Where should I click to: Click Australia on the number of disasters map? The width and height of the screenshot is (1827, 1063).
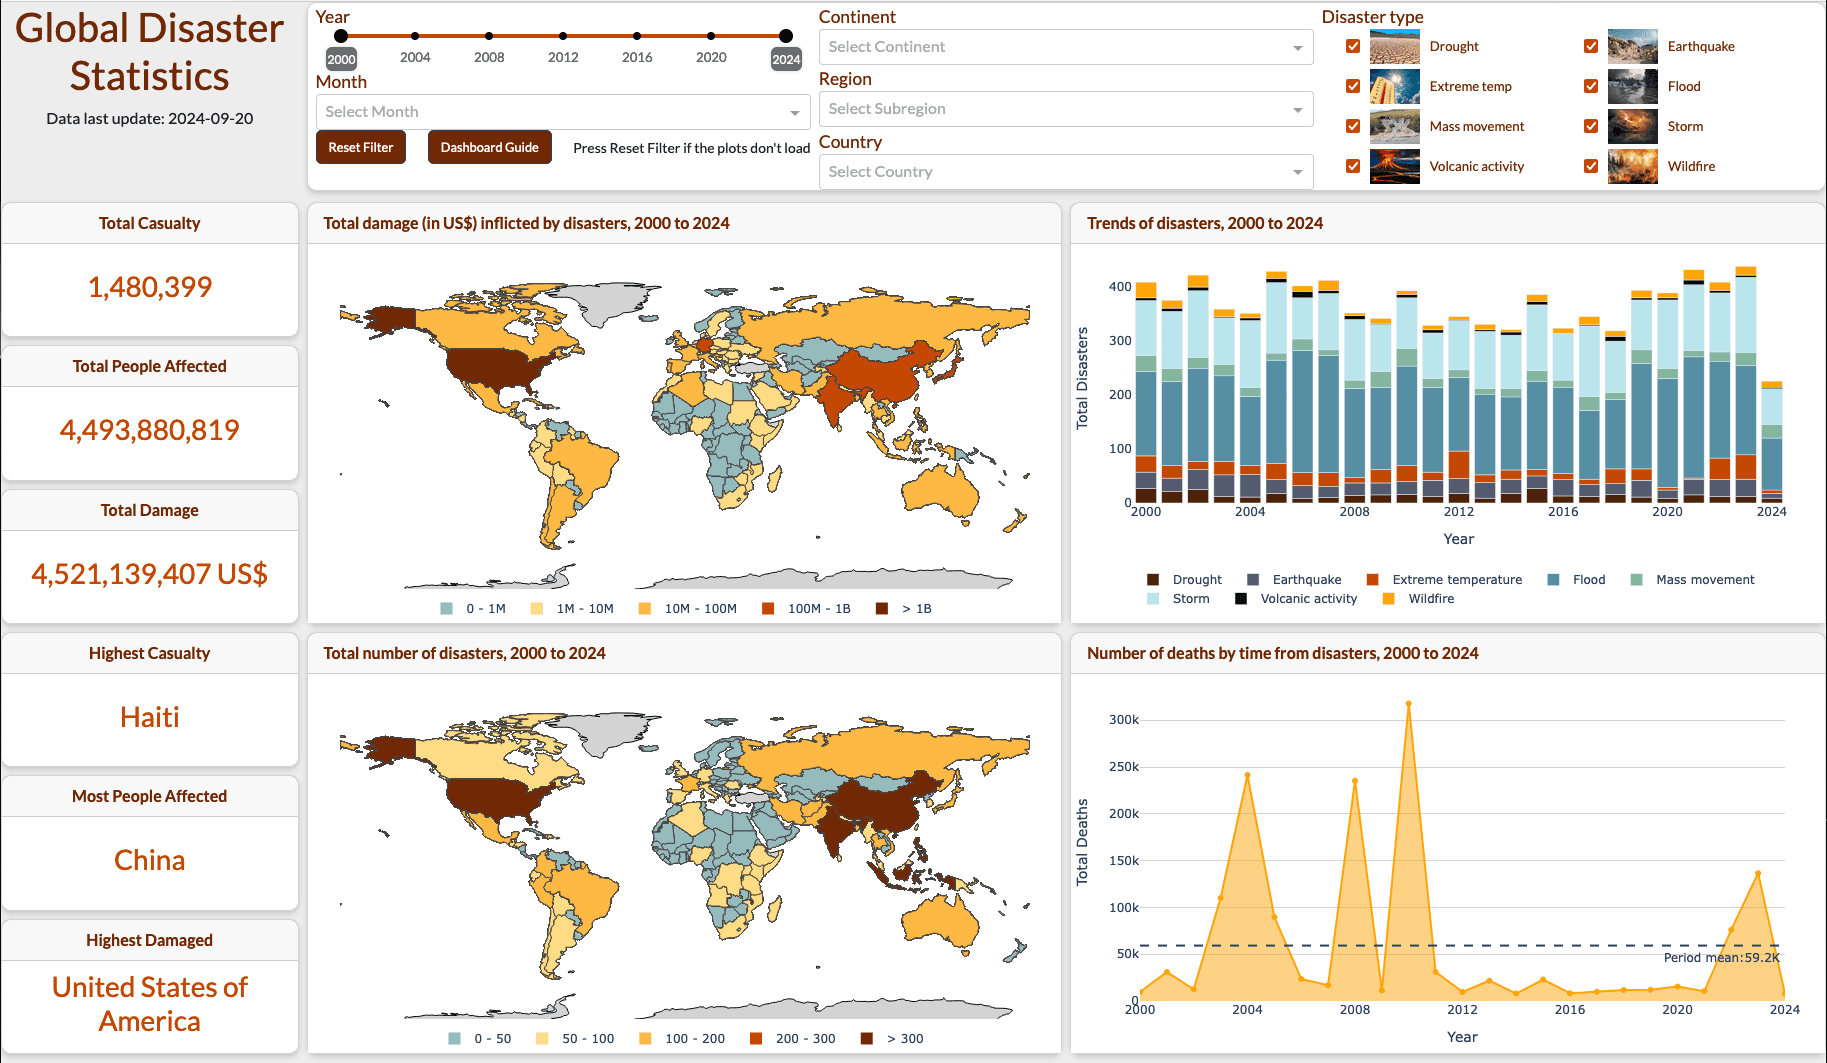[941, 921]
